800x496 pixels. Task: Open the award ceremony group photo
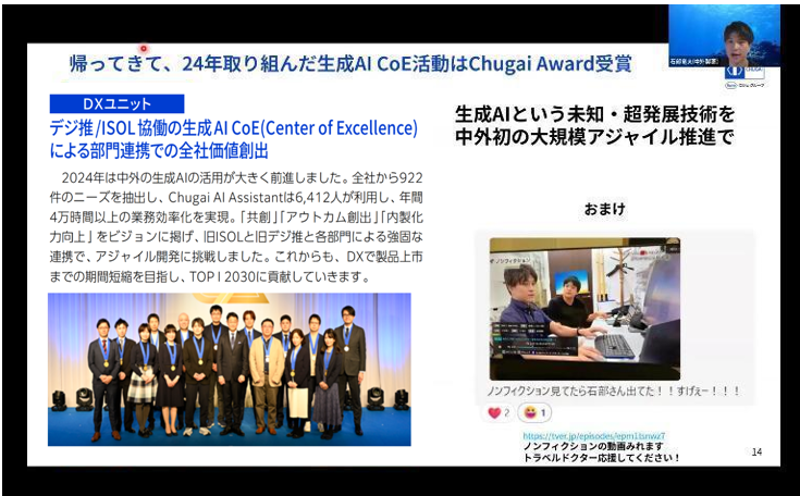(230, 369)
